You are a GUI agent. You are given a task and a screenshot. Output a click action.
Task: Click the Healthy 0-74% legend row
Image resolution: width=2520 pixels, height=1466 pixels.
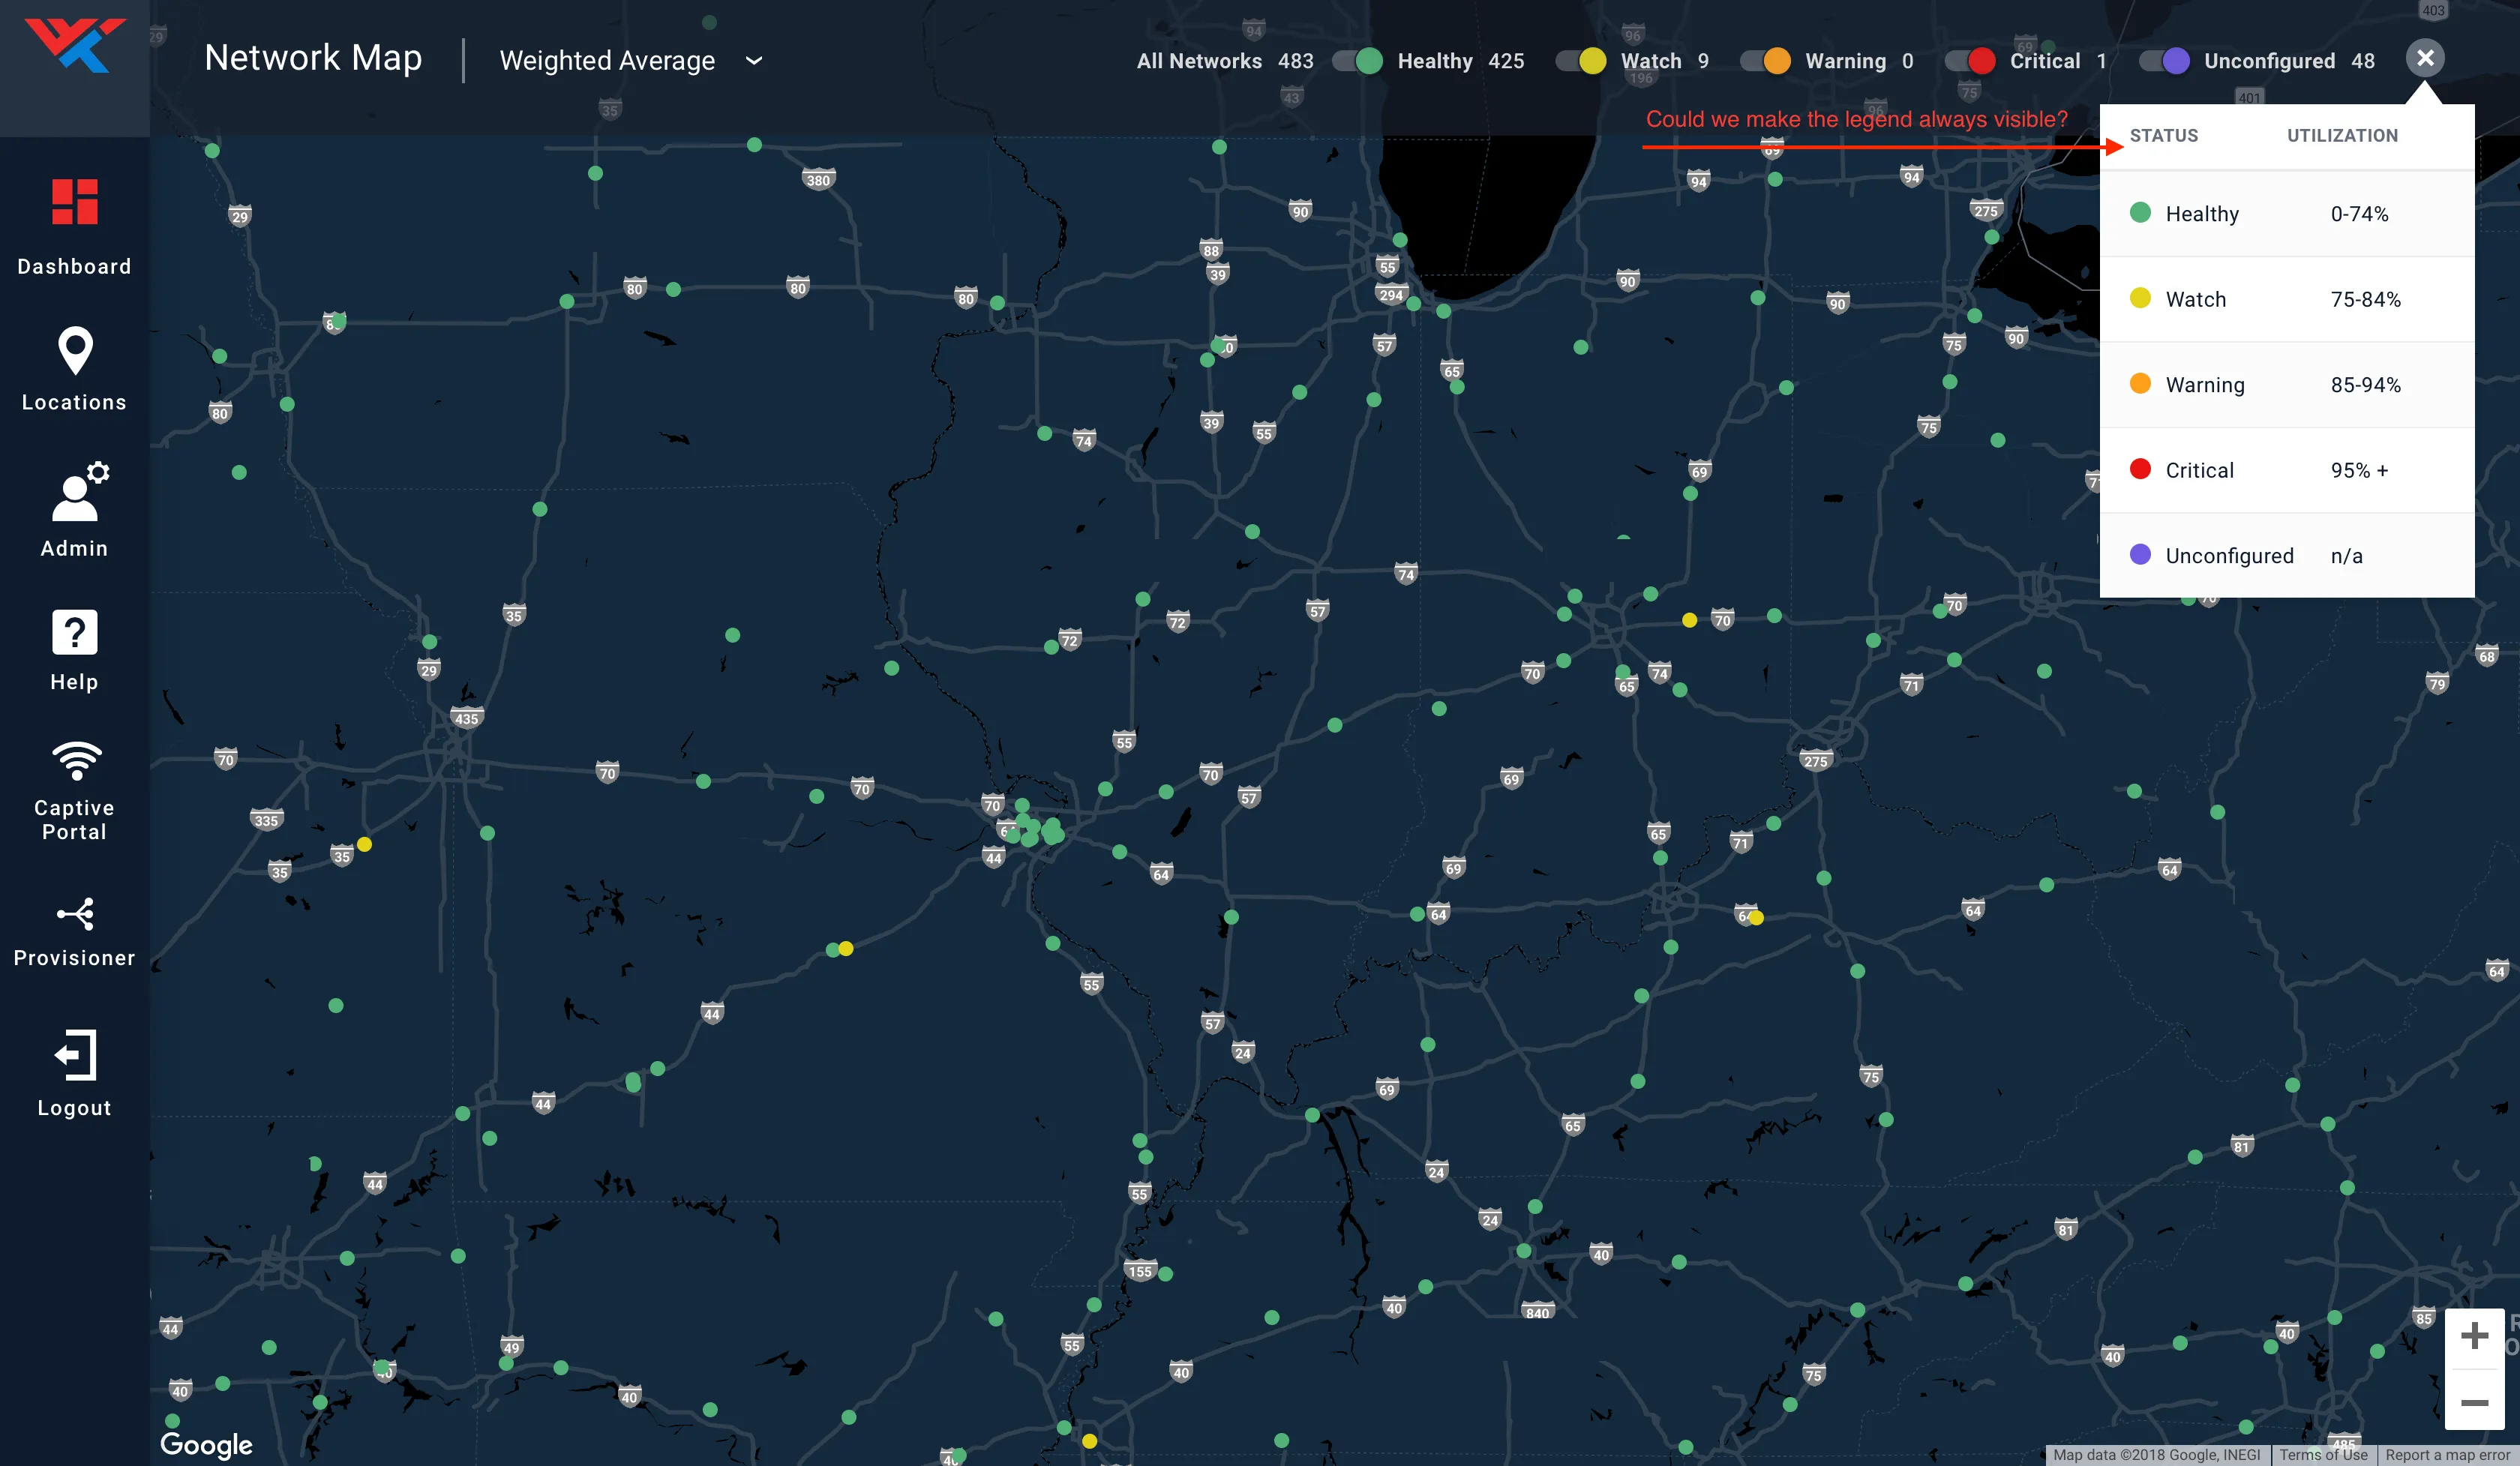click(x=2287, y=214)
